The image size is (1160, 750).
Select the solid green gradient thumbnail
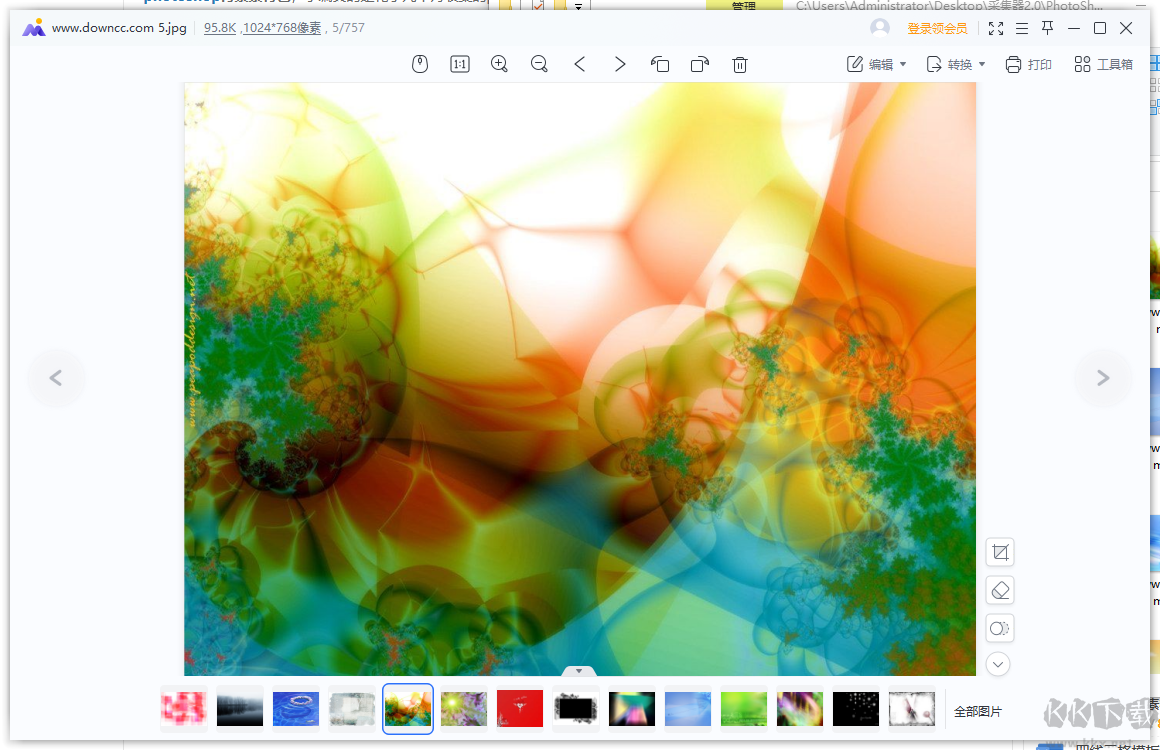coord(743,709)
